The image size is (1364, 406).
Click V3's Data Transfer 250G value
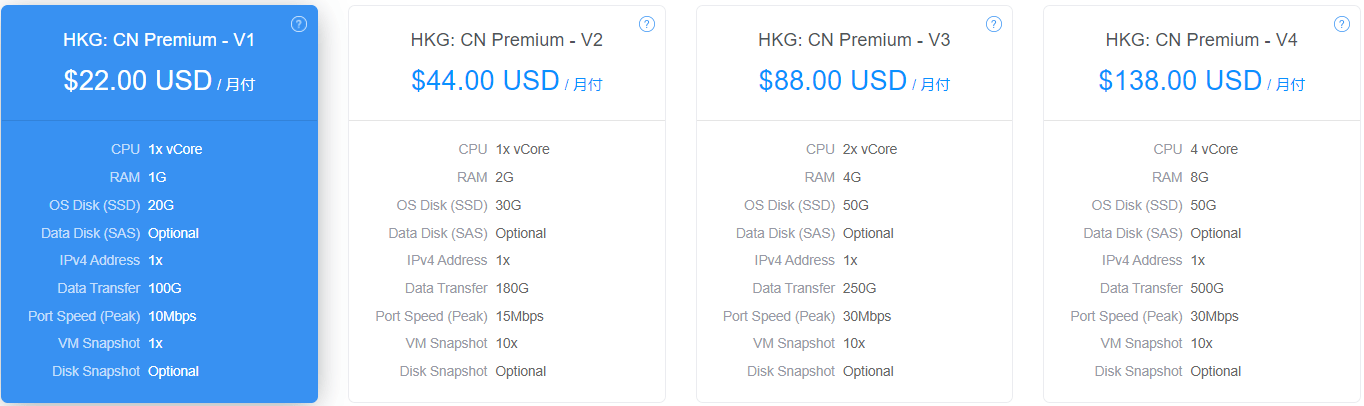(860, 288)
